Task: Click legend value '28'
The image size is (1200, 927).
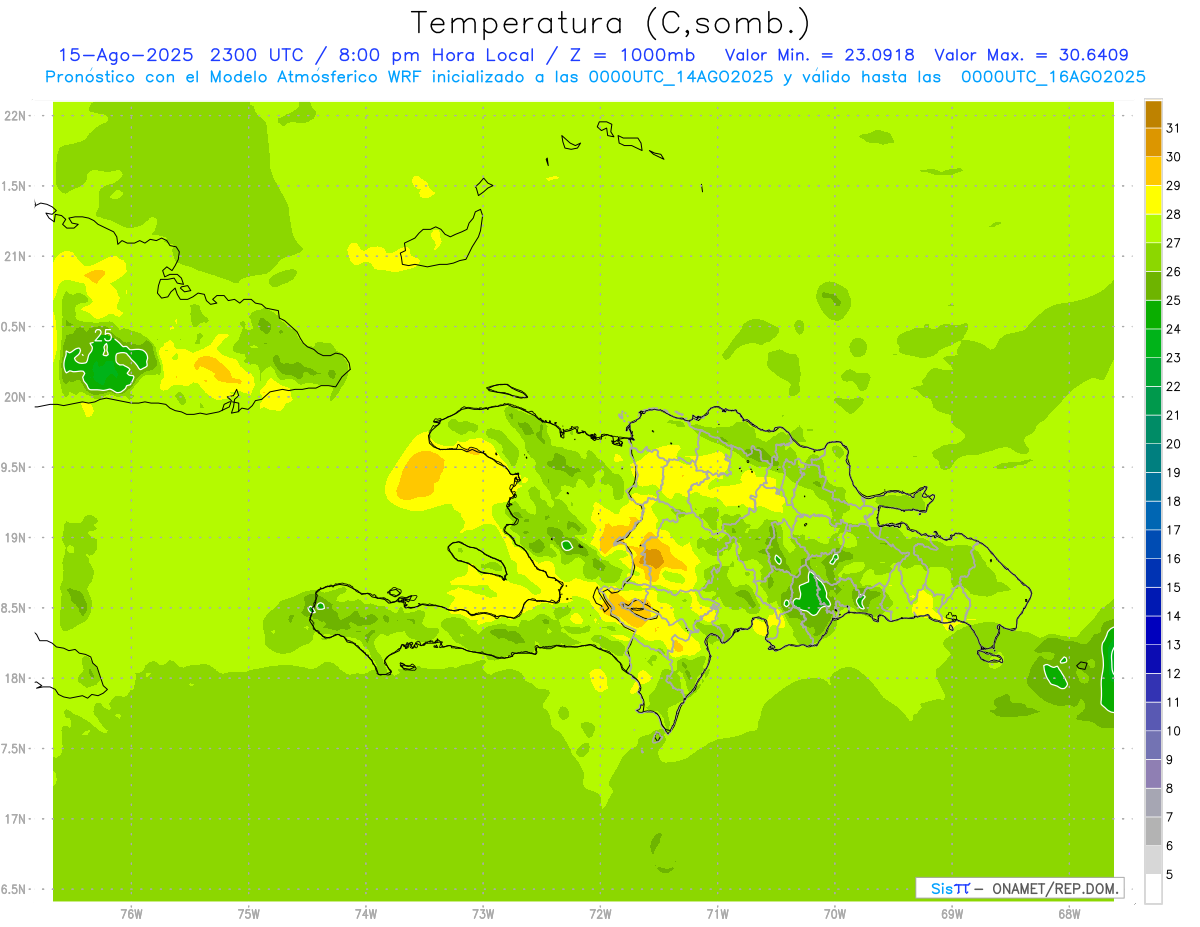Action: coord(1174,214)
